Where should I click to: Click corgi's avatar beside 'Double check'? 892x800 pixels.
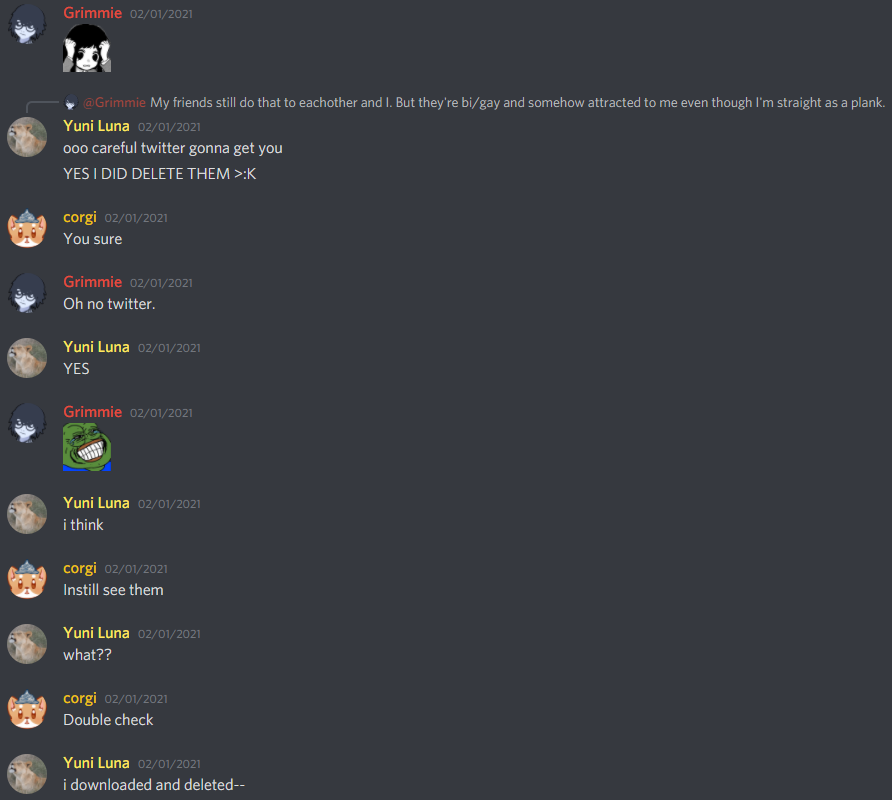(27, 709)
